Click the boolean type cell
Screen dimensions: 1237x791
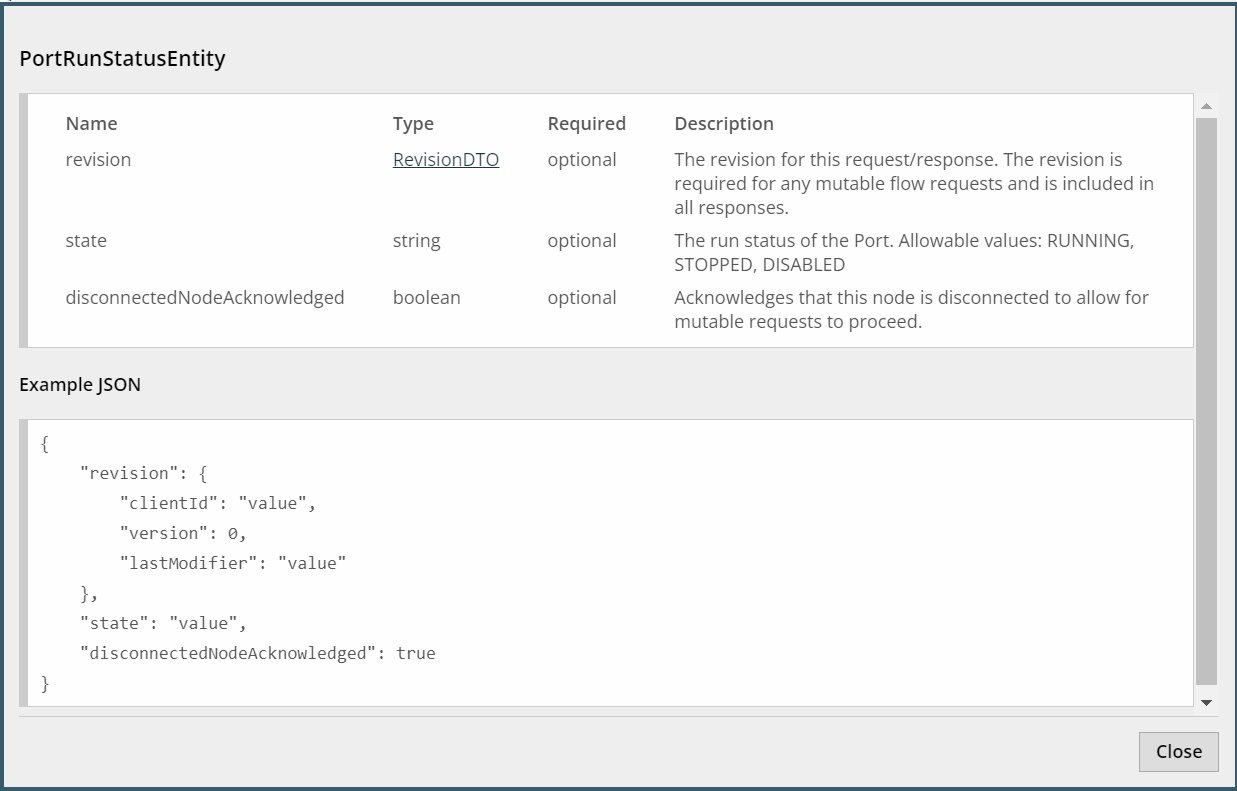(426, 298)
